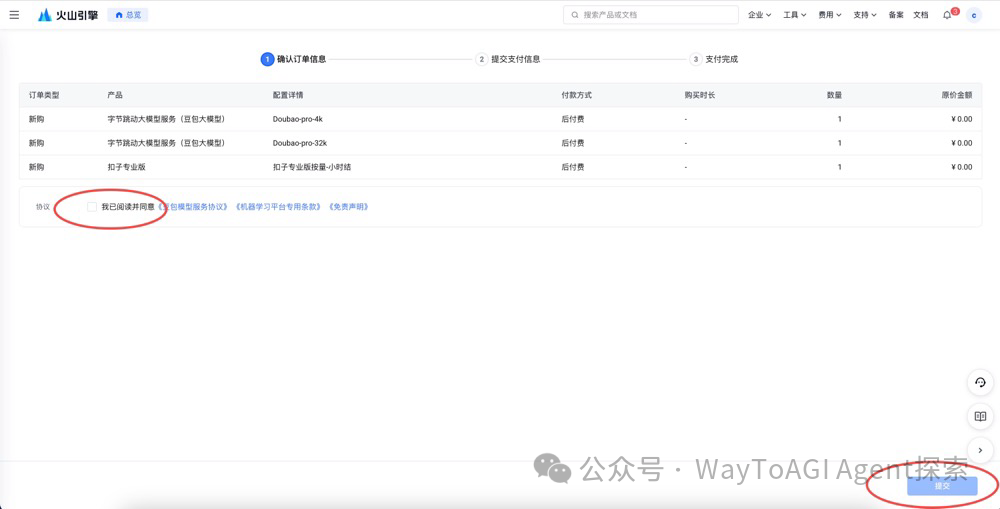This screenshot has height=509, width=1000.
Task: Click the 扣子专业版 product cell
Action: [x=126, y=167]
